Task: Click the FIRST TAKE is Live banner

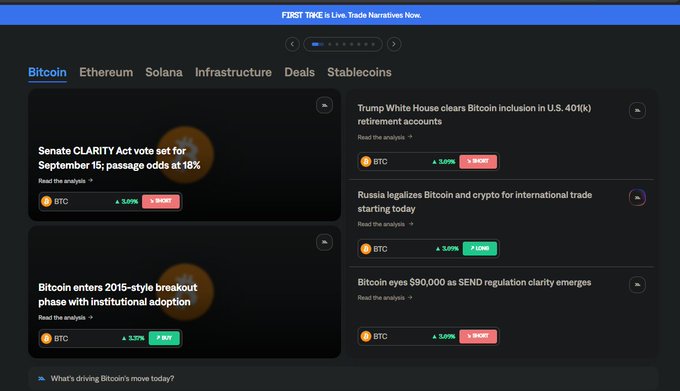Action: (340, 15)
